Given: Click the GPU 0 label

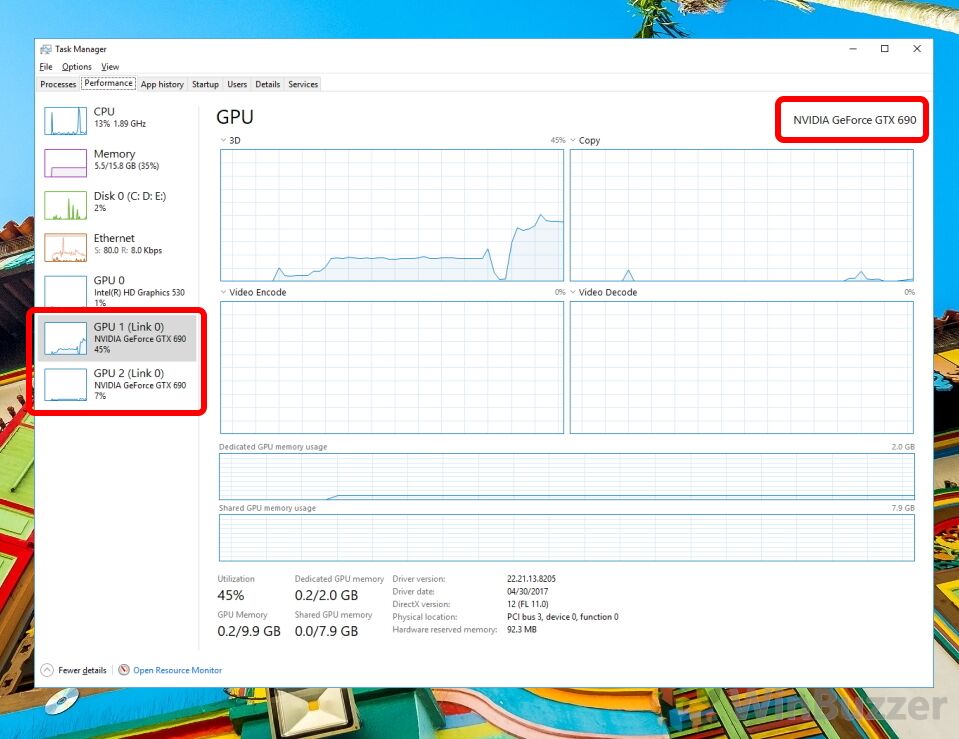Looking at the screenshot, I should coord(109,280).
